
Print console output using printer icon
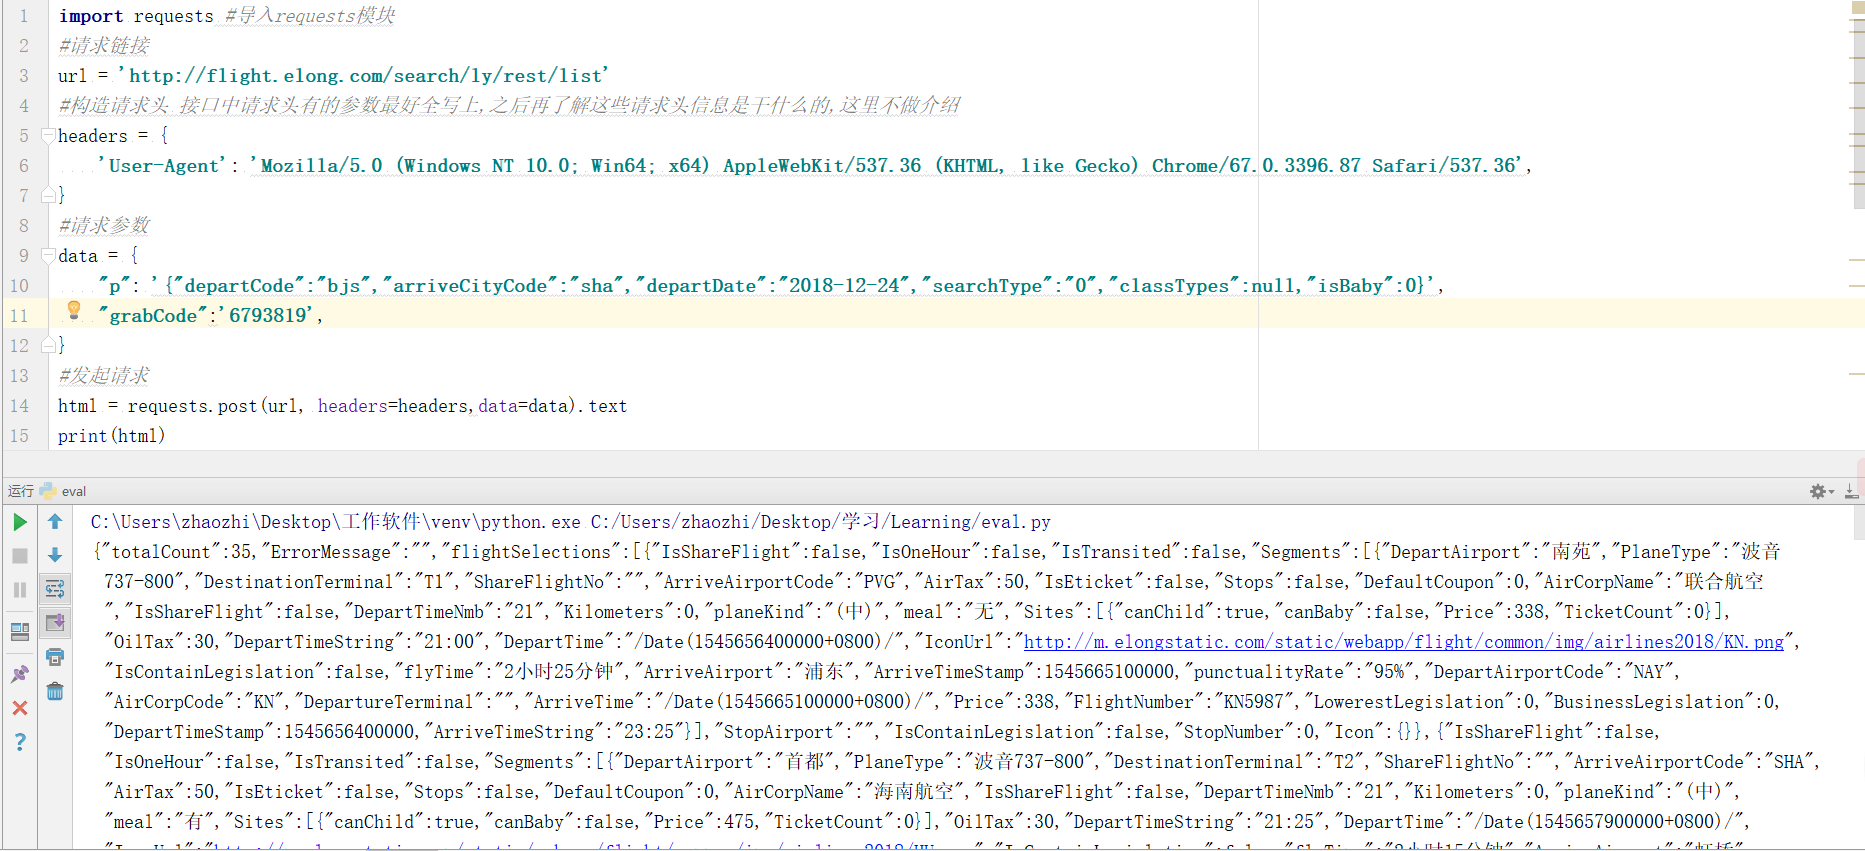pos(55,657)
